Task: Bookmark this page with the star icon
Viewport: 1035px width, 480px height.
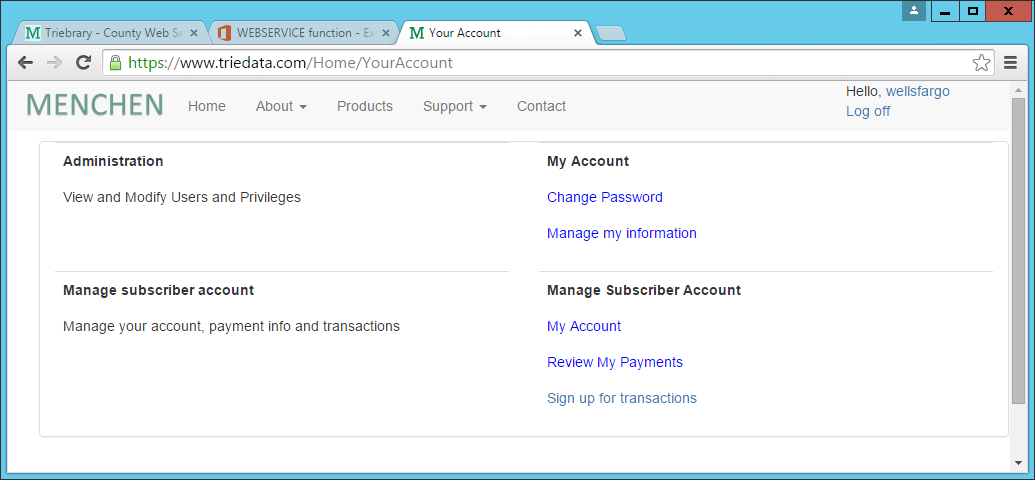Action: point(981,63)
